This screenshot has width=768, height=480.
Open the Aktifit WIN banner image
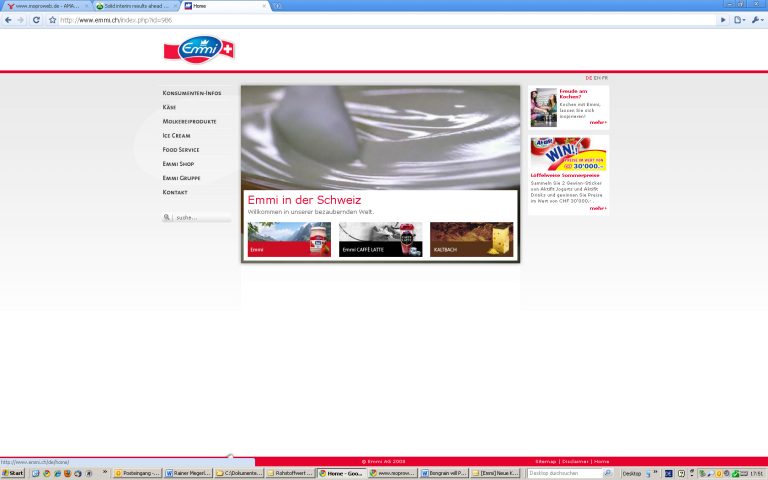coord(568,154)
